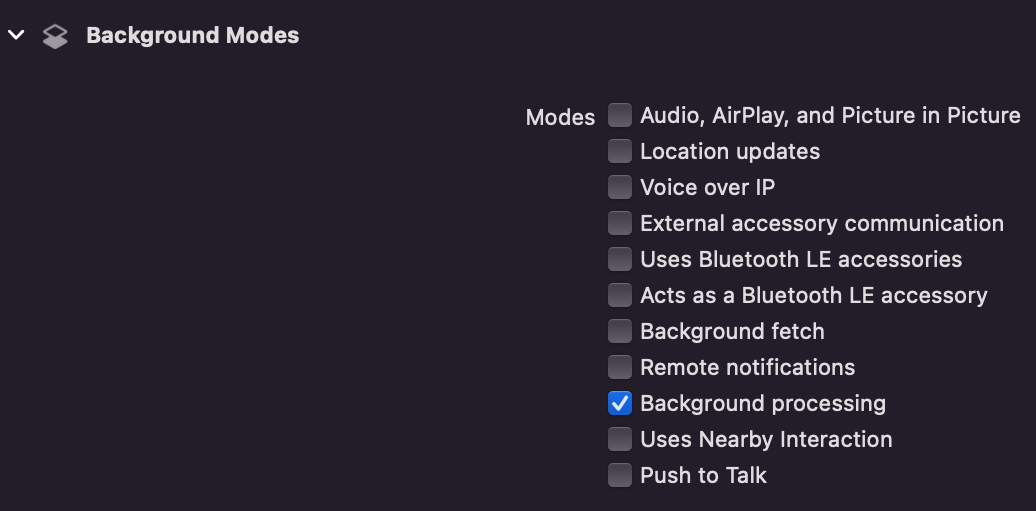Enable External accessory communication checkbox
This screenshot has width=1036, height=511.
pos(621,223)
